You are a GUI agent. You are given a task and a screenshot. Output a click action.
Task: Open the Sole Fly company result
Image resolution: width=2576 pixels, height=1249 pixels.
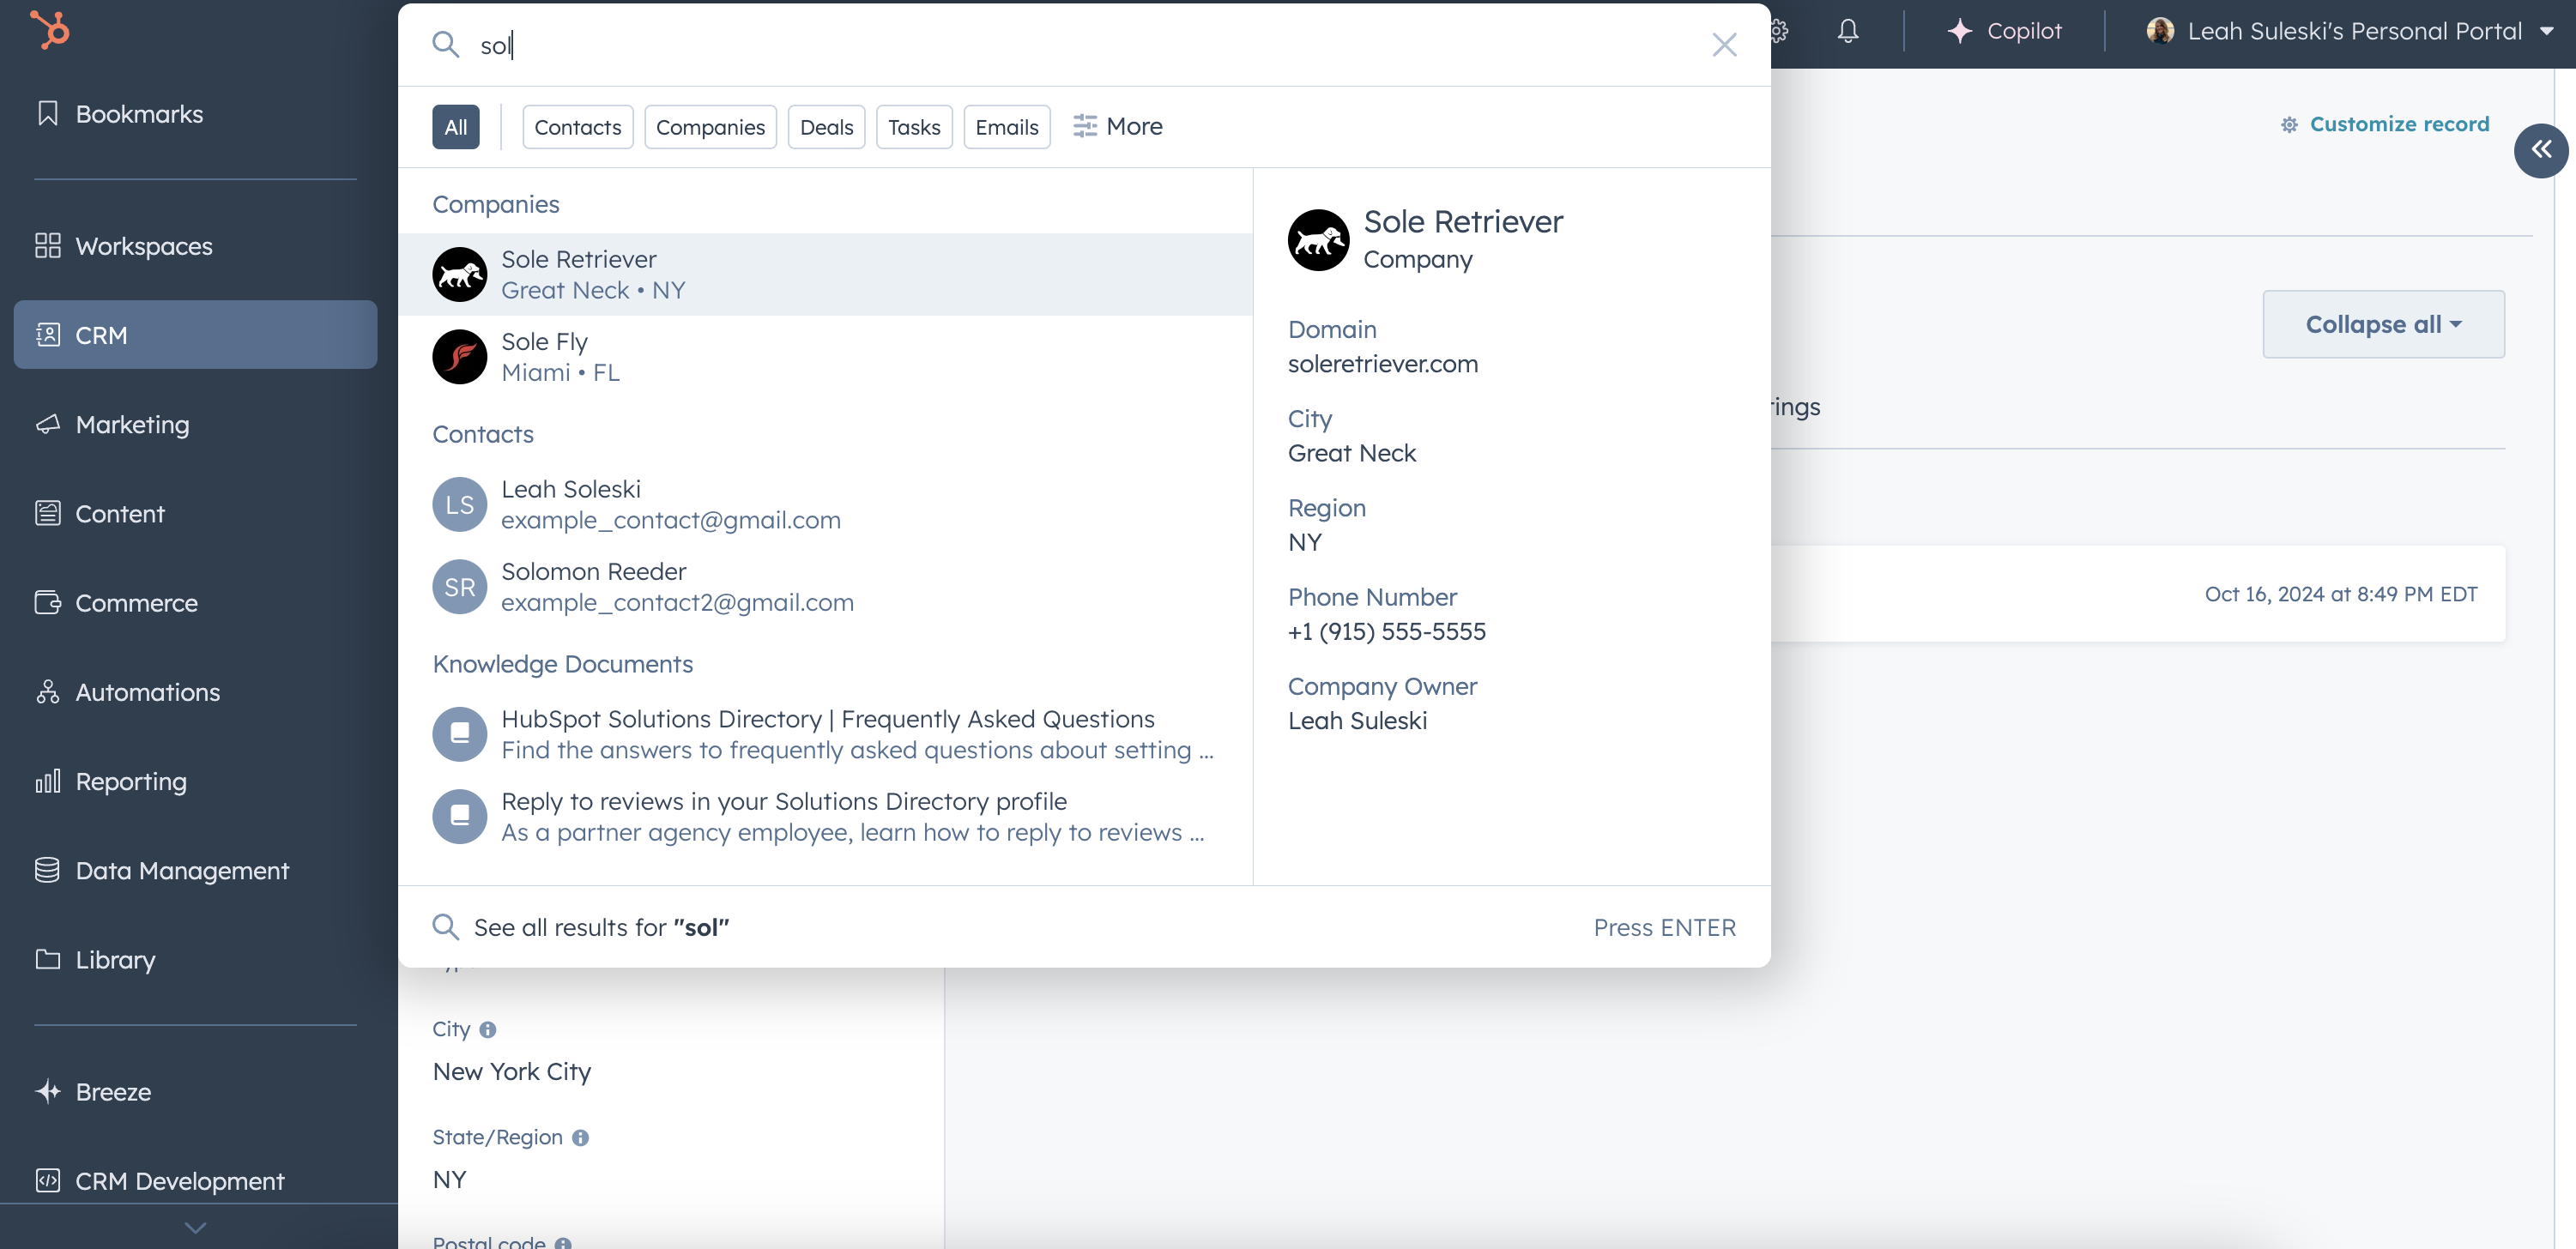point(825,357)
